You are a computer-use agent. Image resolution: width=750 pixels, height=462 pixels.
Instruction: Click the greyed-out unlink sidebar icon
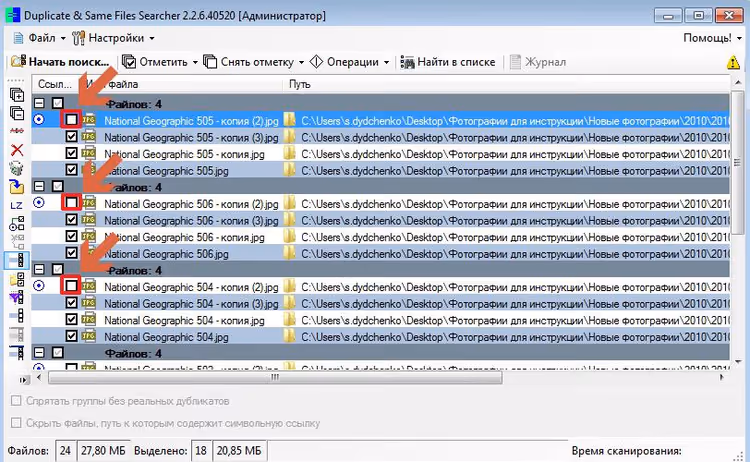17,241
